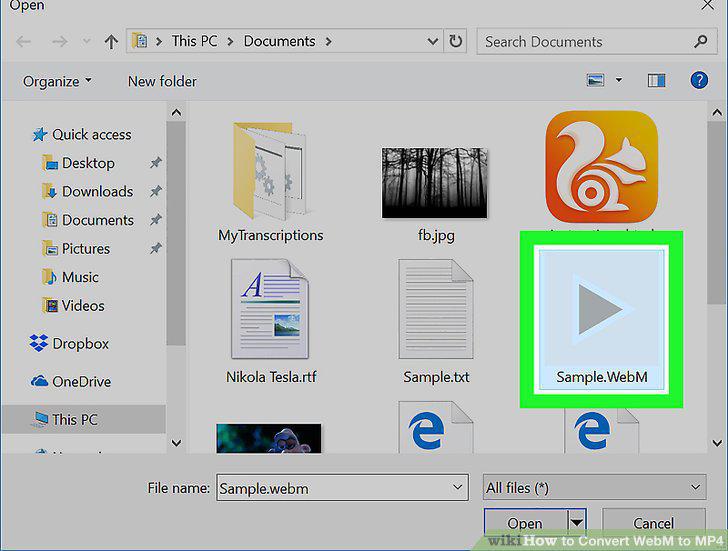This screenshot has height=551, width=728.
Task: Open the Organize menu
Action: pyautogui.click(x=57, y=81)
